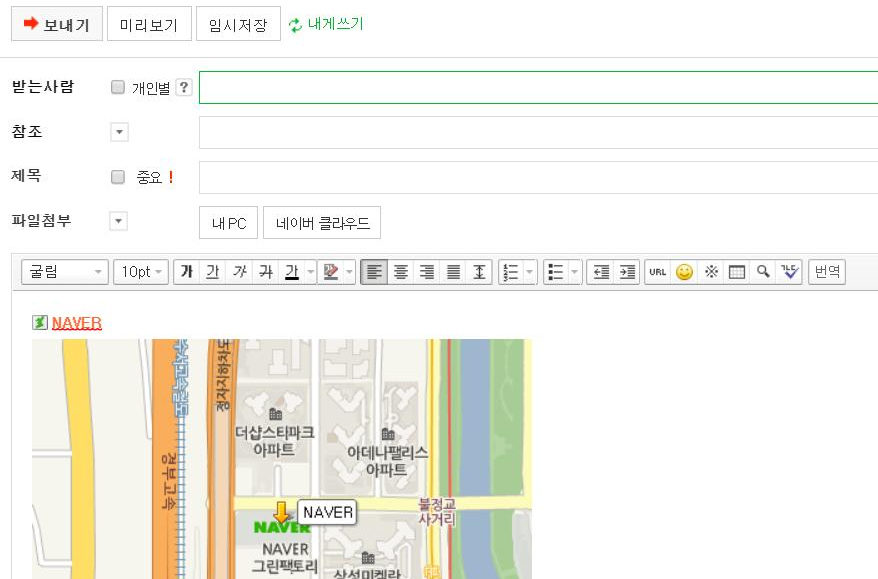878x579 pixels.
Task: Open the 개인별 help question-mark icon
Action: (183, 87)
